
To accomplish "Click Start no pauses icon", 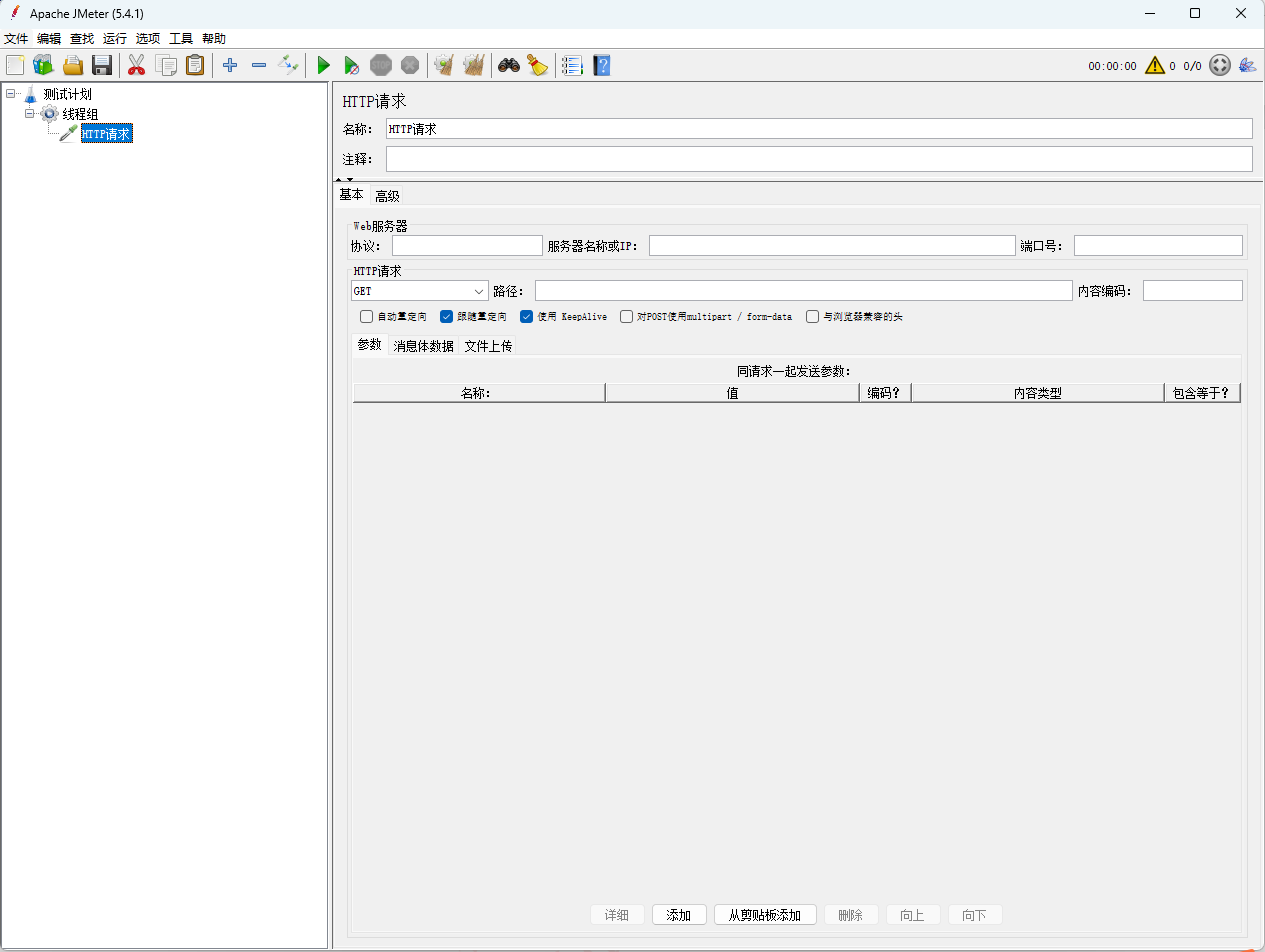I will (352, 66).
